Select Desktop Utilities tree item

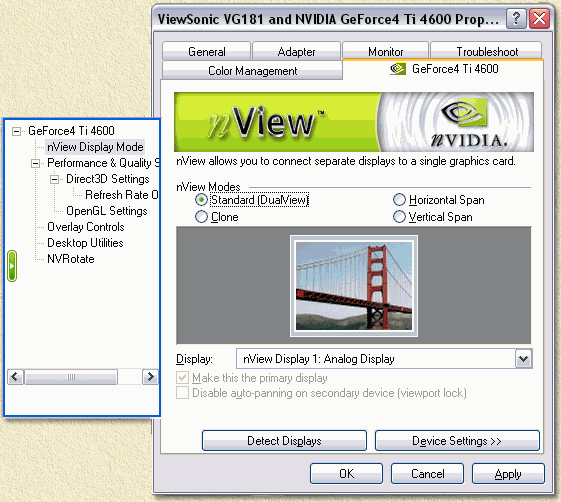point(85,243)
